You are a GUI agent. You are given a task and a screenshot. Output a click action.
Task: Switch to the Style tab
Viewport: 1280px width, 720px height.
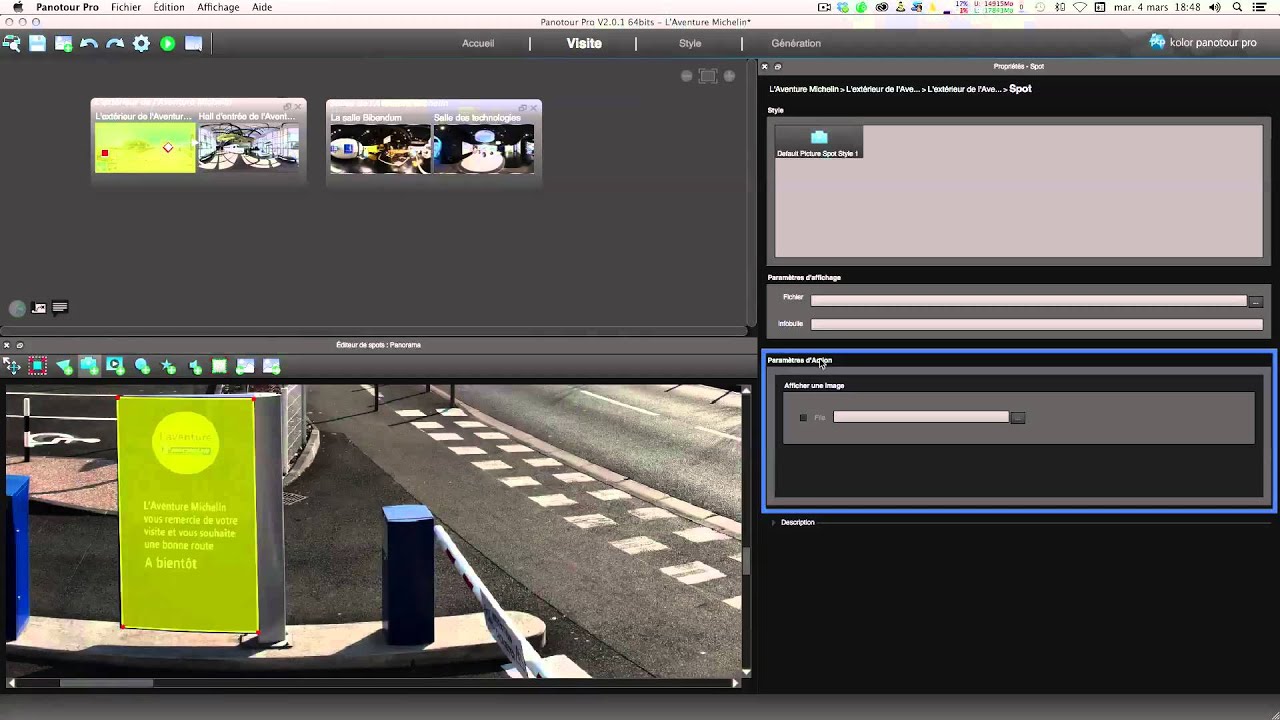tap(690, 43)
